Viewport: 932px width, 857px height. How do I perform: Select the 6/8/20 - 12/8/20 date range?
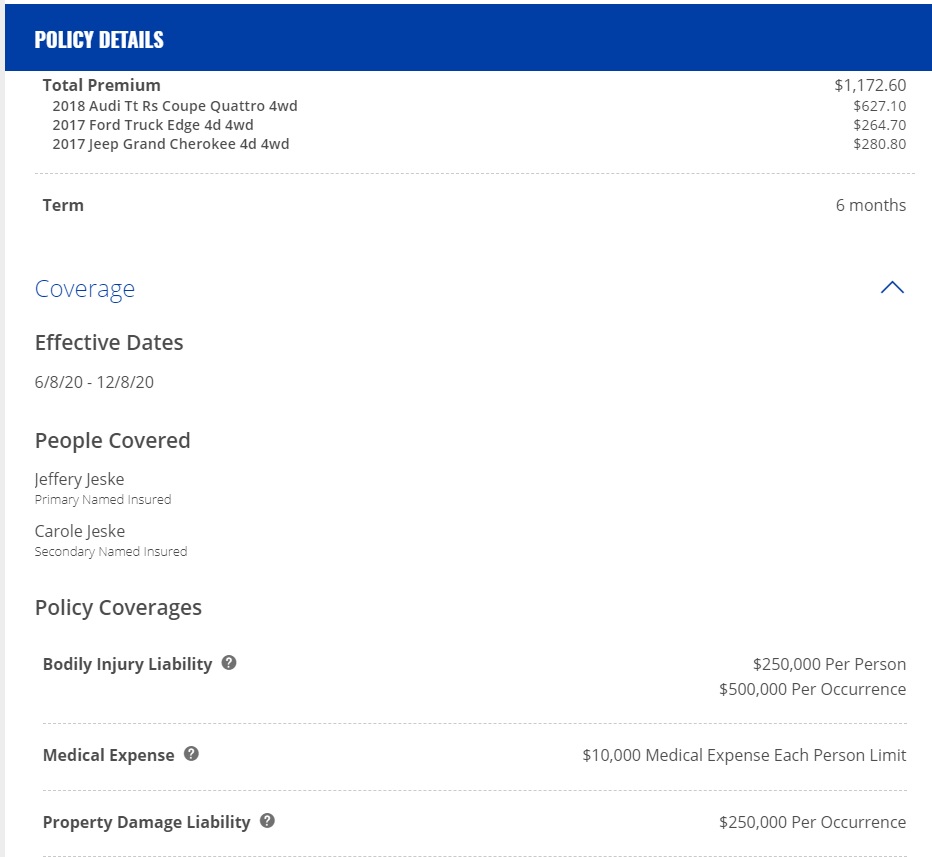94,382
